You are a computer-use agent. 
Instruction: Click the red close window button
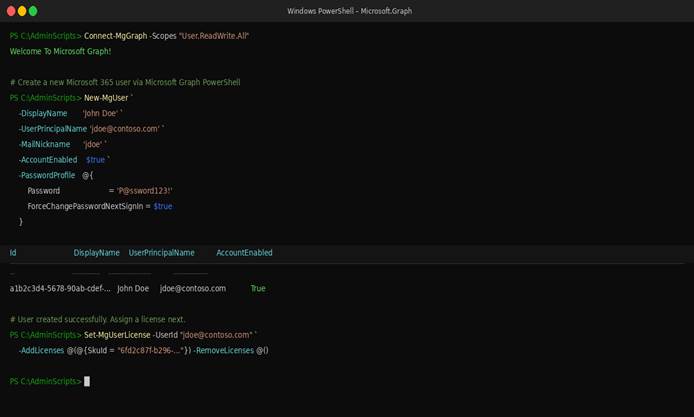point(9,10)
